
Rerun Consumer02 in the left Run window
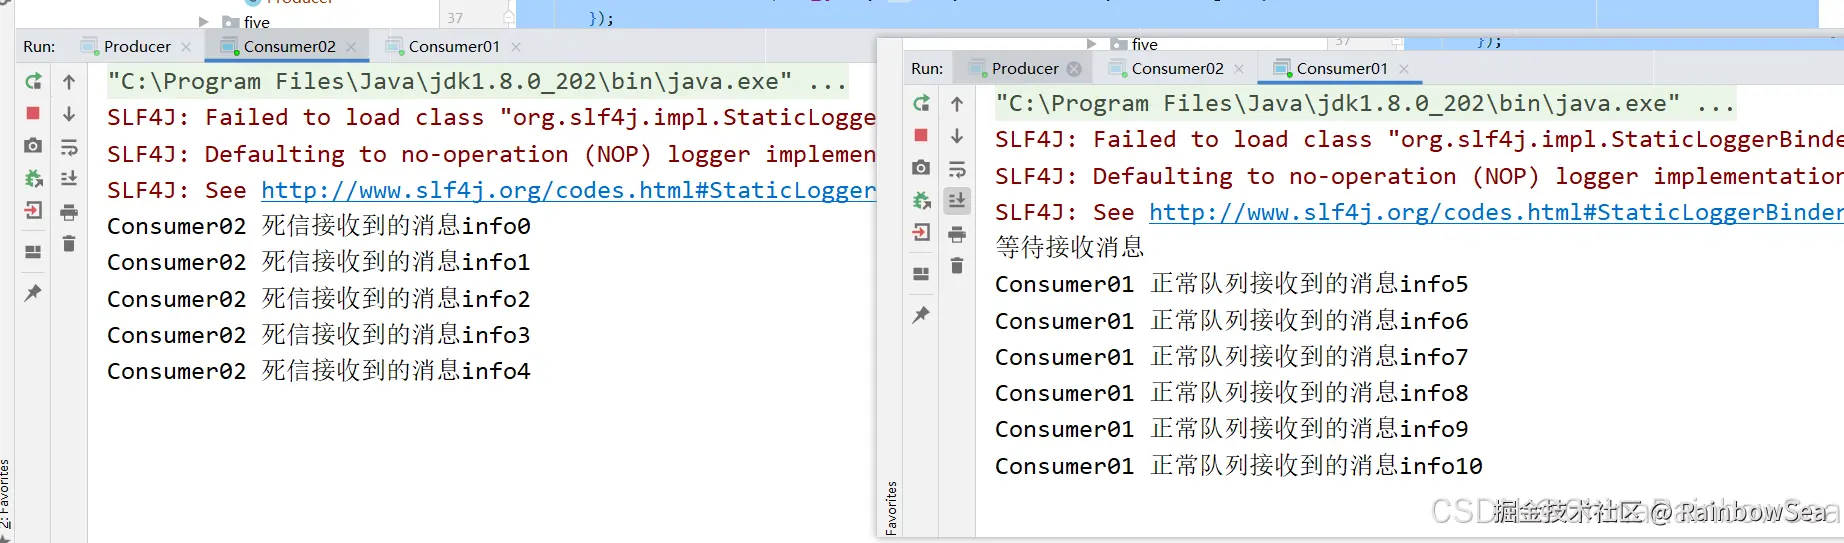point(33,82)
